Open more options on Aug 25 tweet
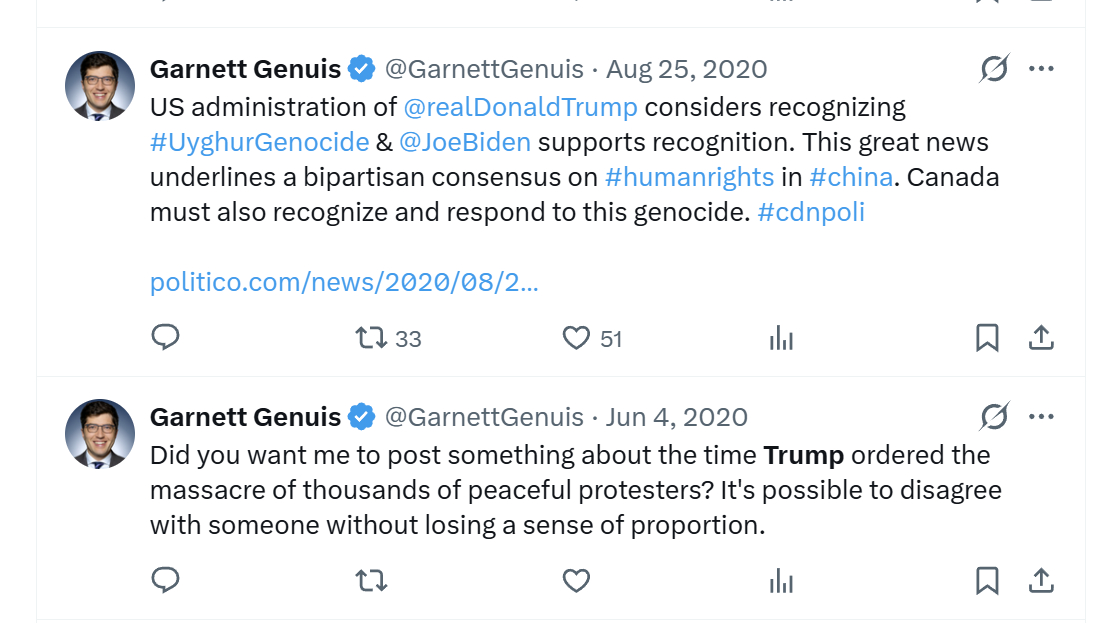This screenshot has width=1095, height=623. pos(1041,69)
